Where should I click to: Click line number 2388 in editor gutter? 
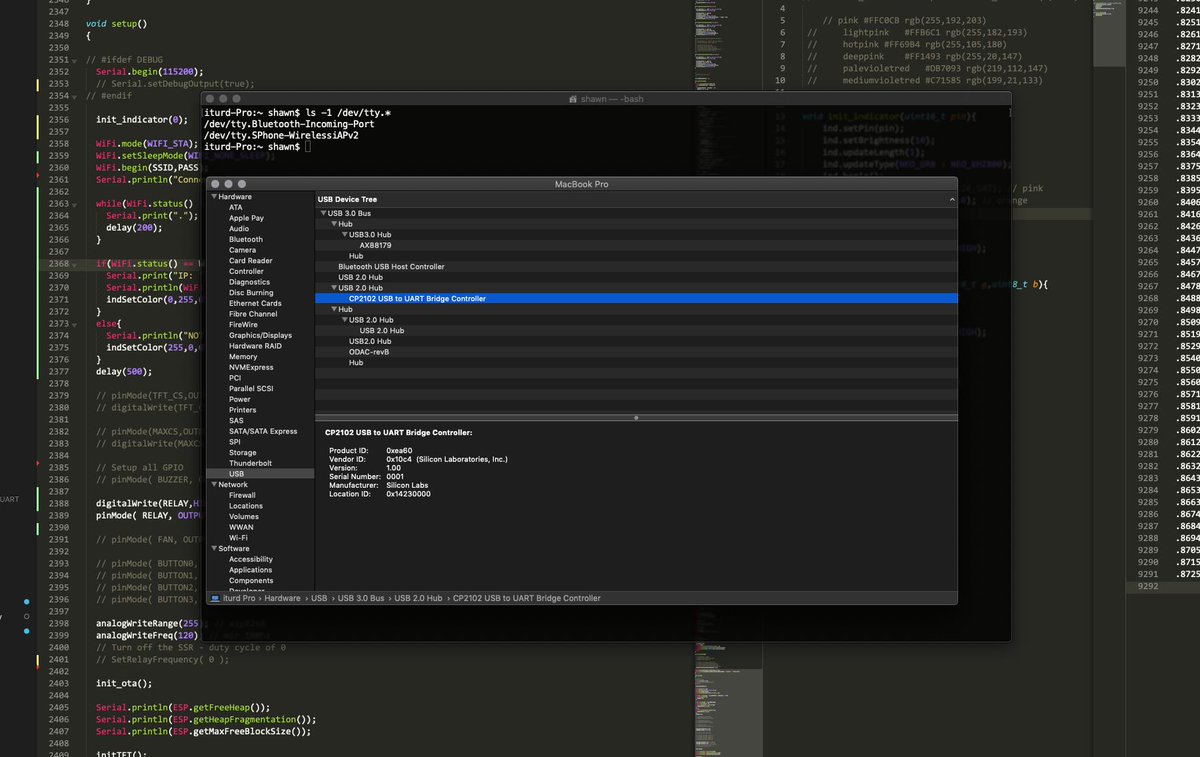pyautogui.click(x=58, y=503)
